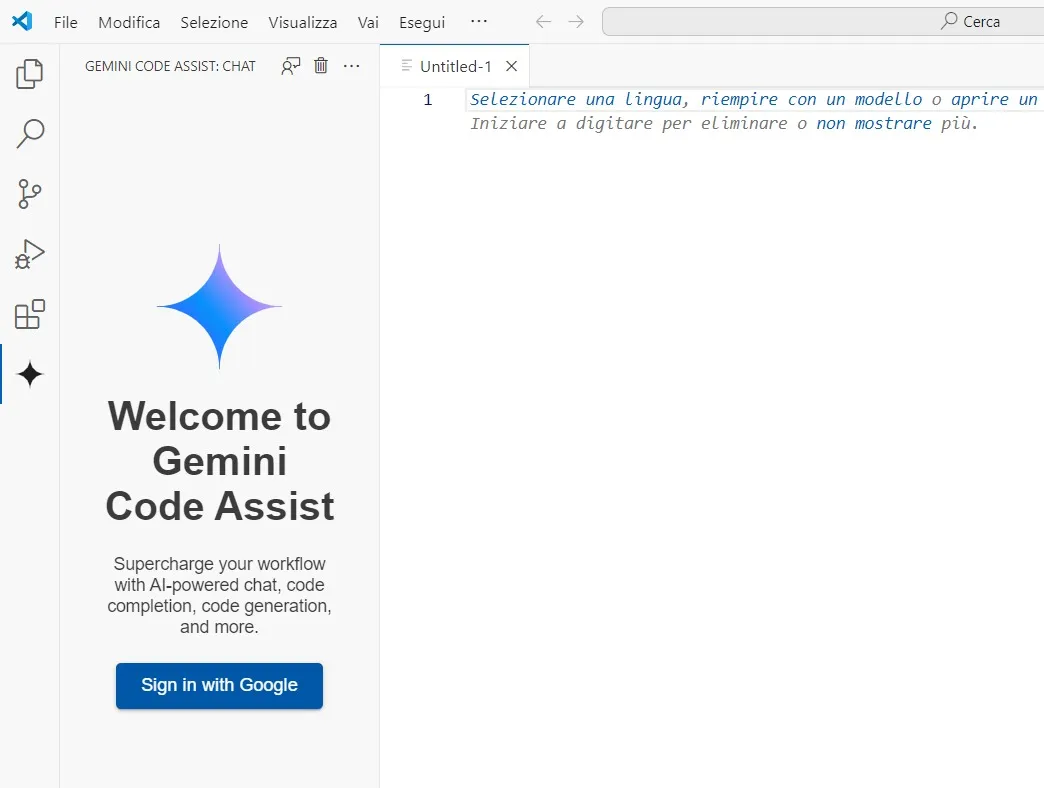
Task: Open the chat panel overflow menu
Action: pyautogui.click(x=351, y=65)
